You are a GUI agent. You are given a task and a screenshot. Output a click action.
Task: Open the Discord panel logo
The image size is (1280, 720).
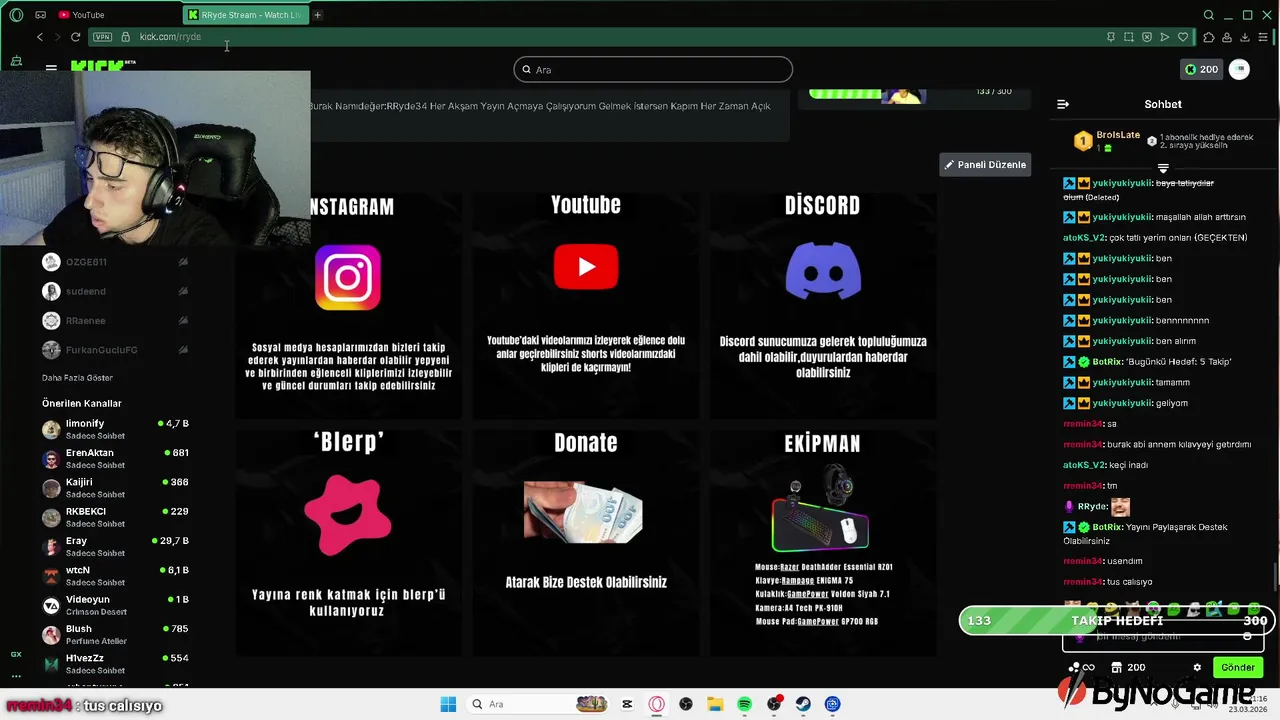click(823, 270)
